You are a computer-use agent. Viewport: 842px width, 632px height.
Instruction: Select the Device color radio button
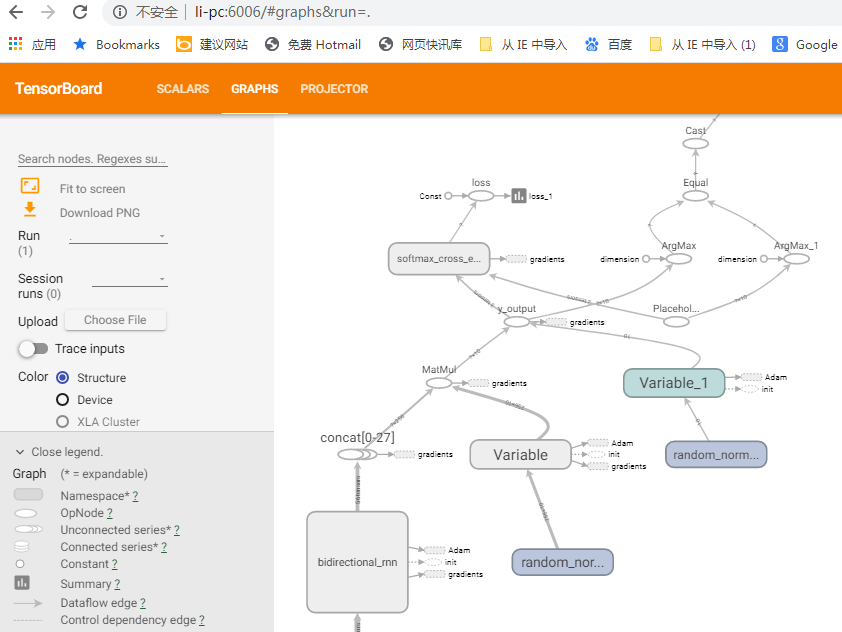(64, 399)
